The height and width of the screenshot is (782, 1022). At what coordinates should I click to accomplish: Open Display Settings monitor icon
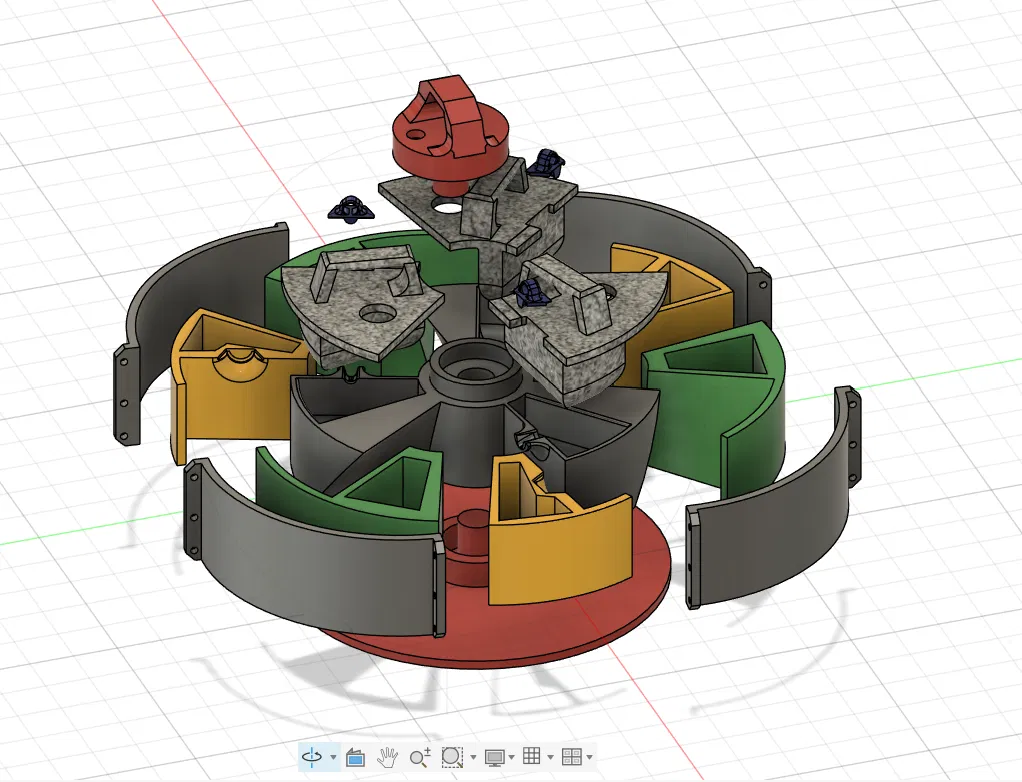495,757
